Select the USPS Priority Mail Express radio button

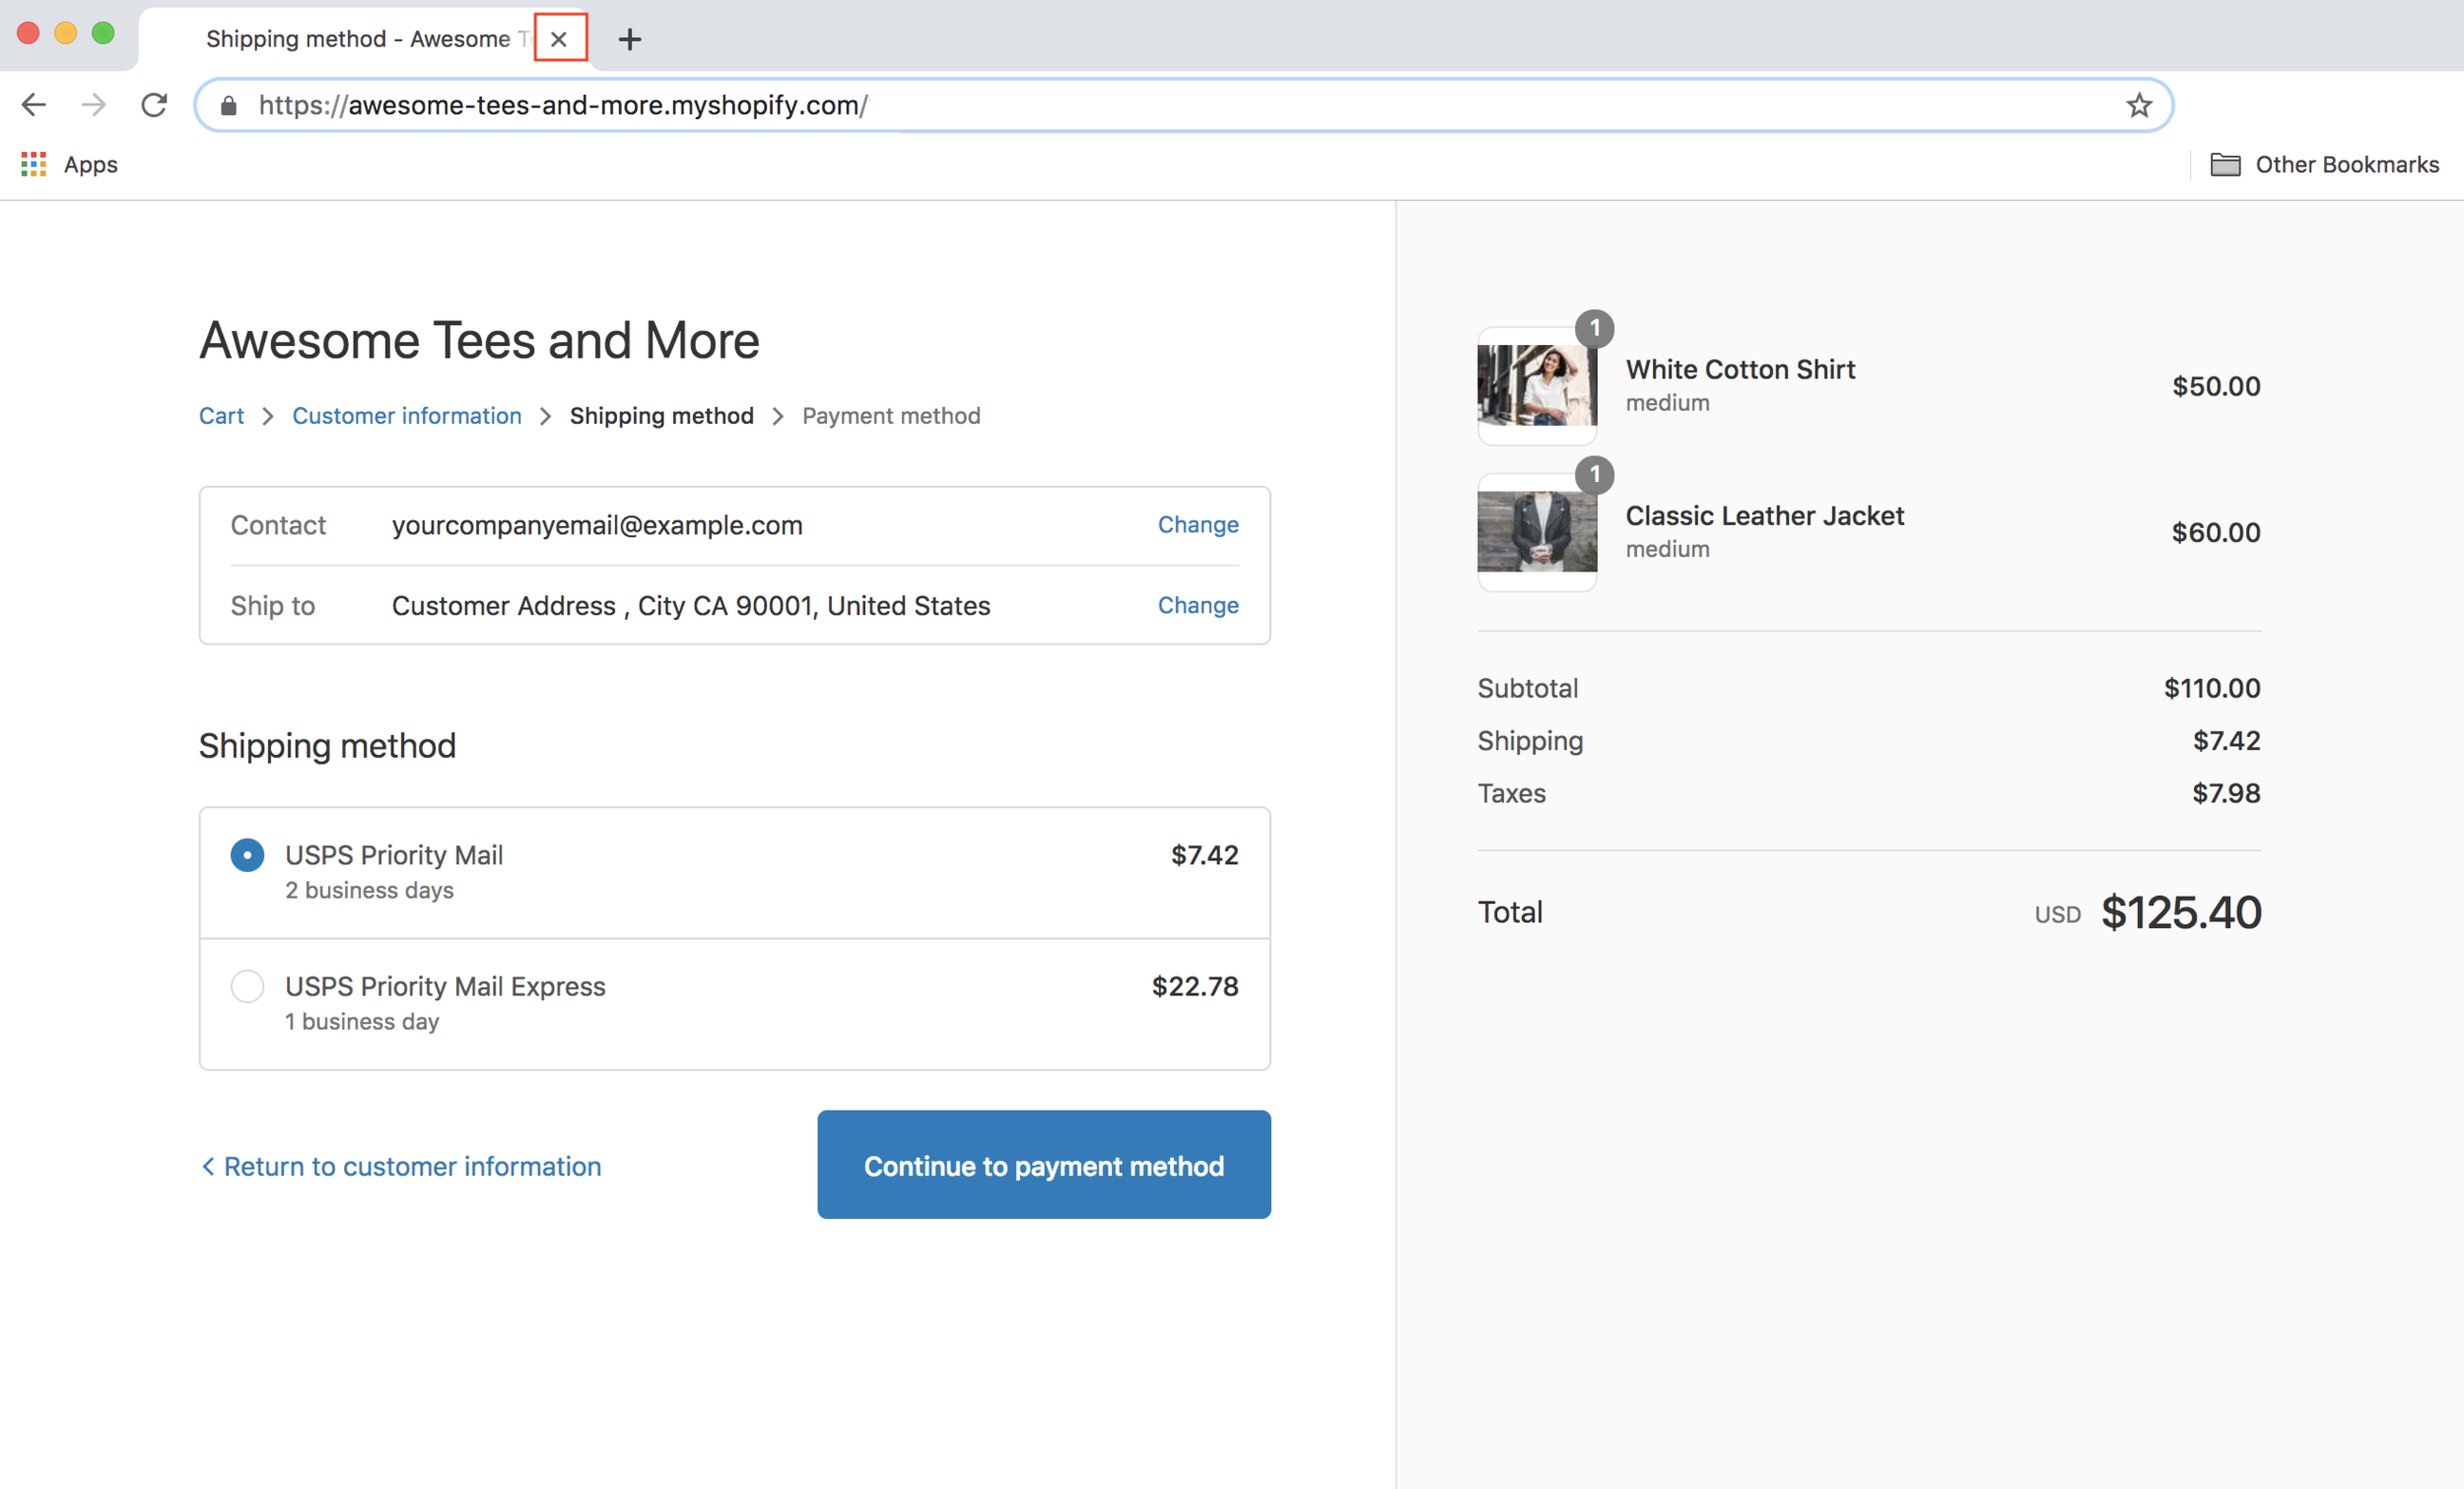coord(247,986)
